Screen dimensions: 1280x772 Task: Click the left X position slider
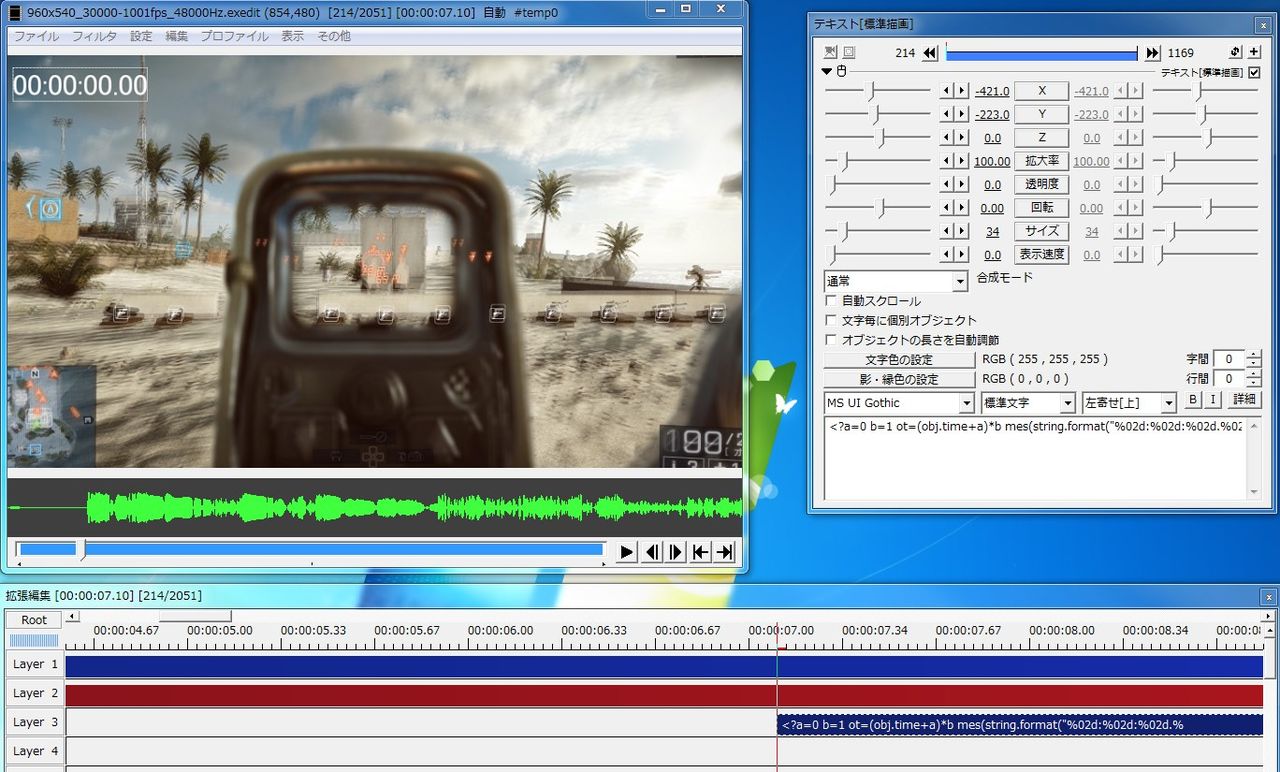coord(877,91)
